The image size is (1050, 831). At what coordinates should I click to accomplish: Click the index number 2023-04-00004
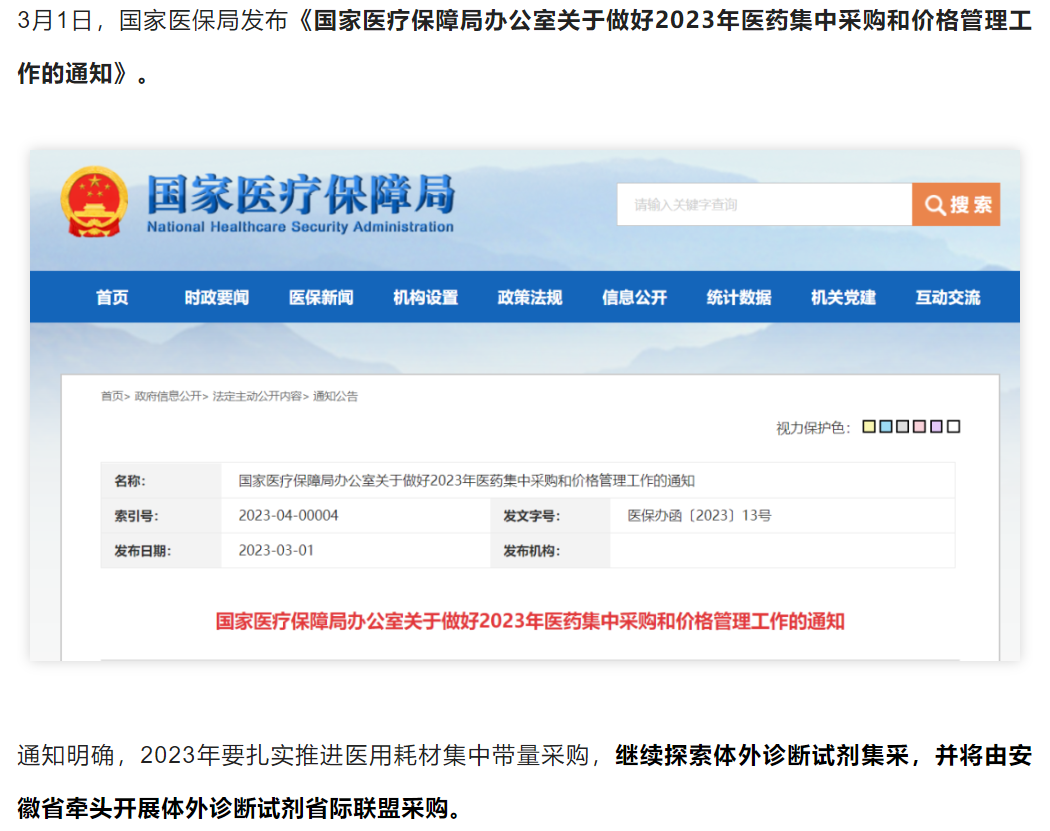point(289,516)
